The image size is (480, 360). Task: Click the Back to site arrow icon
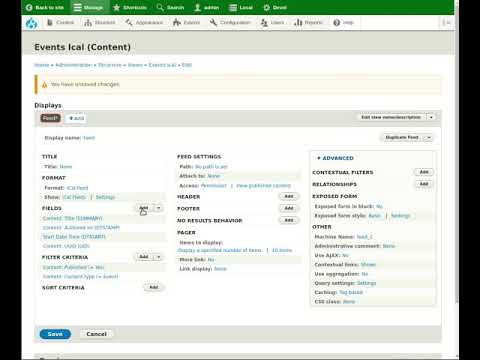click(29, 7)
